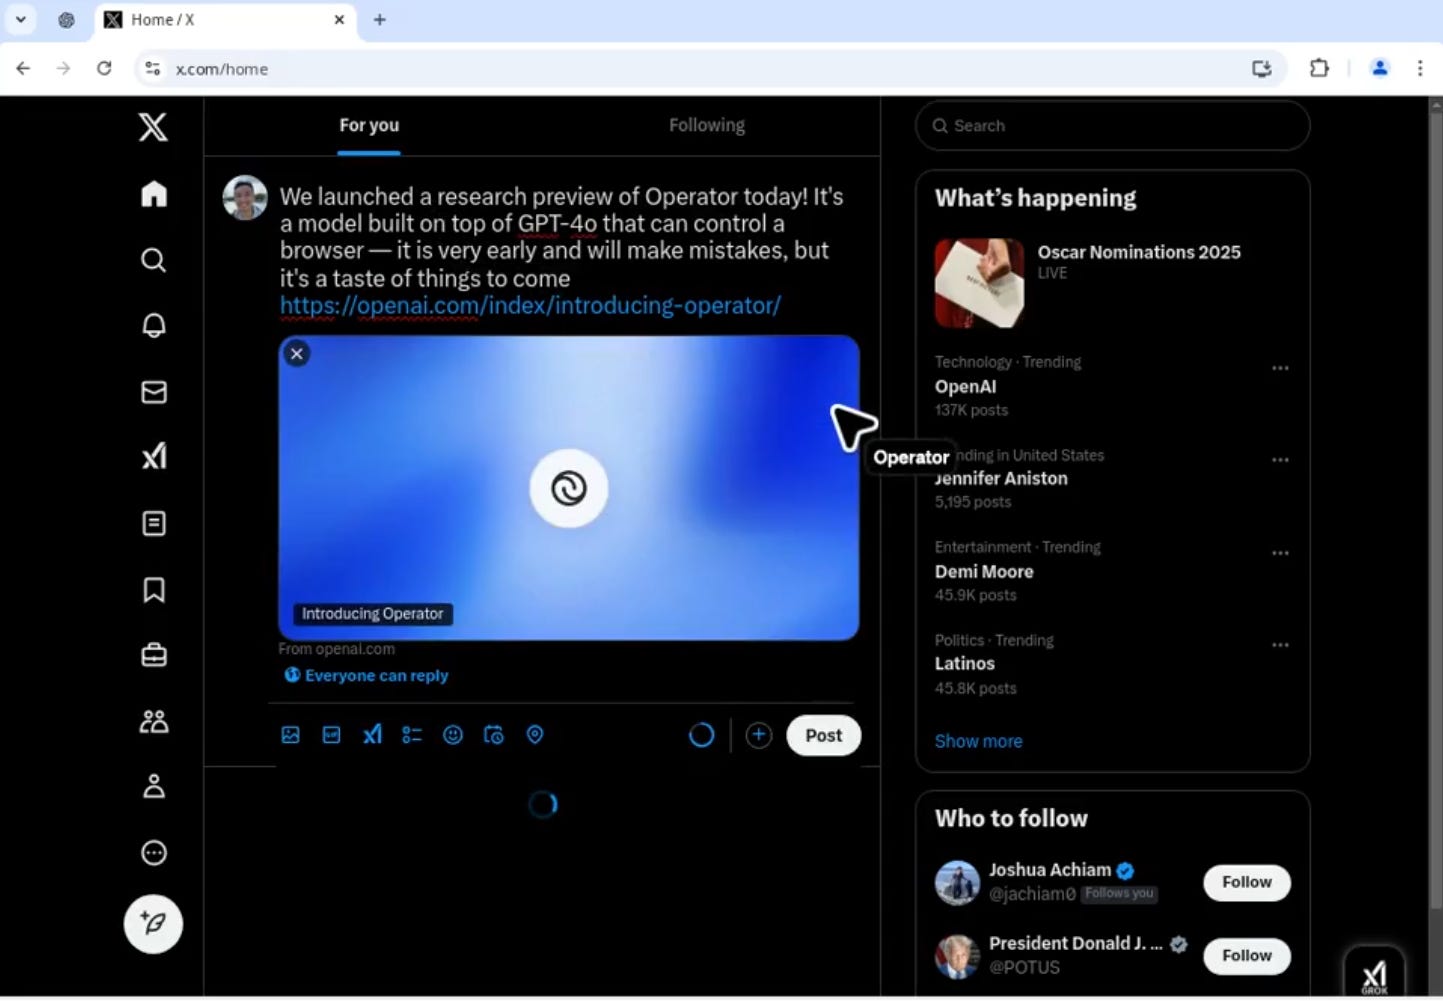Add a poll in composer

coord(412,735)
